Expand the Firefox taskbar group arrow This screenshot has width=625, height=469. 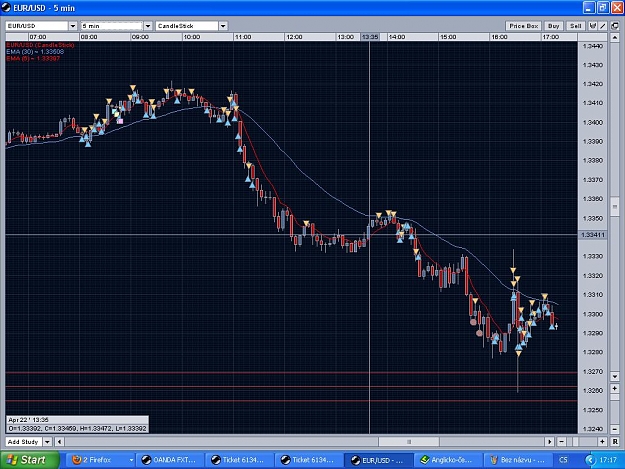coord(131,460)
